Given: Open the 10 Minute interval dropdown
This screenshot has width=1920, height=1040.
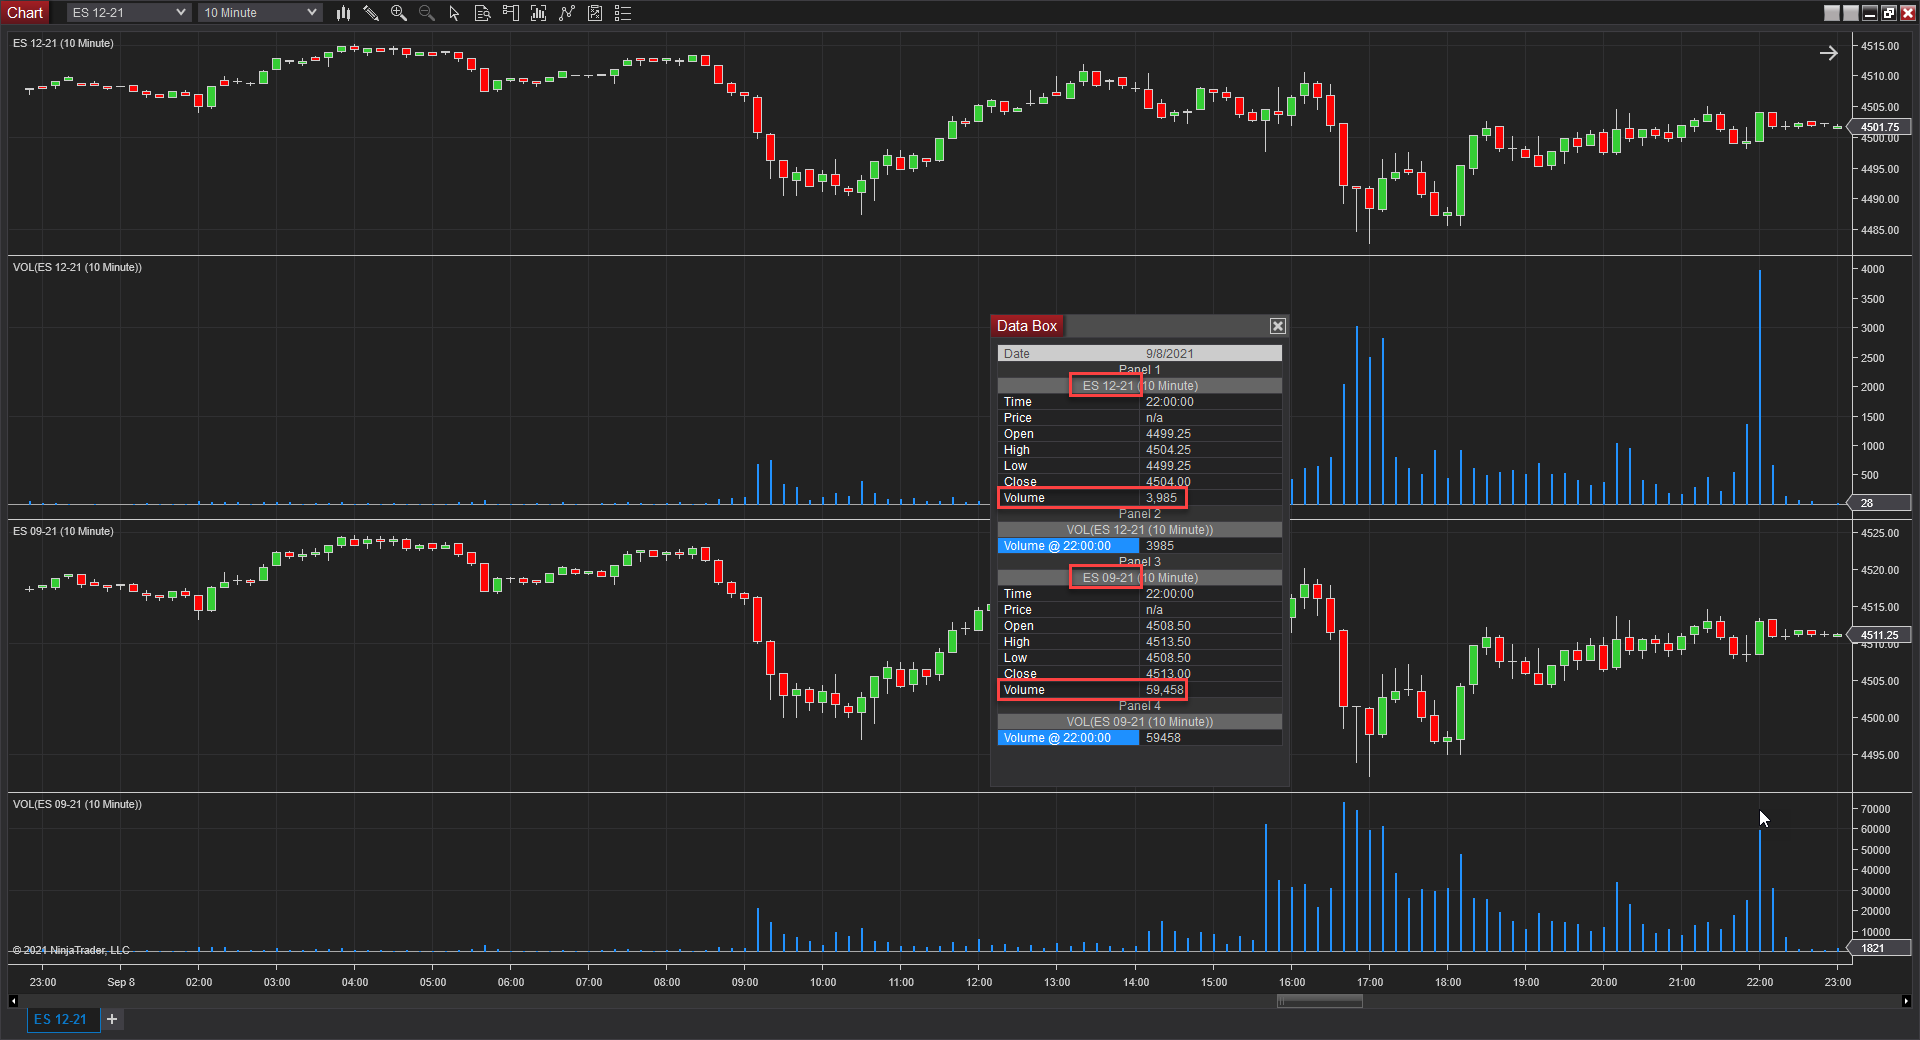Looking at the screenshot, I should tap(258, 12).
